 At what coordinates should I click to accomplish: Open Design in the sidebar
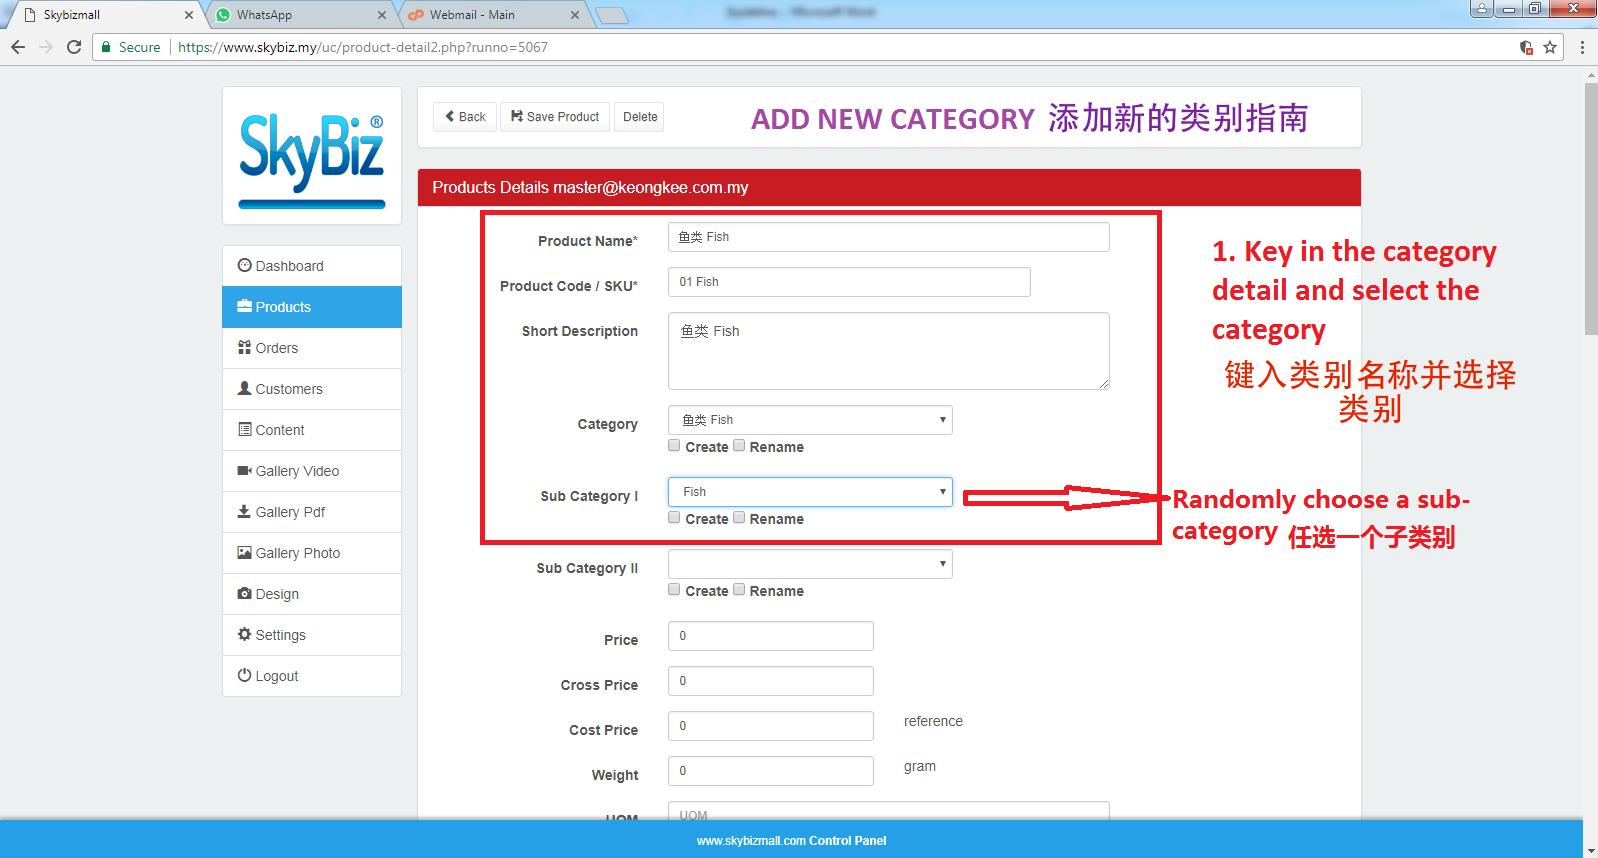(x=312, y=594)
